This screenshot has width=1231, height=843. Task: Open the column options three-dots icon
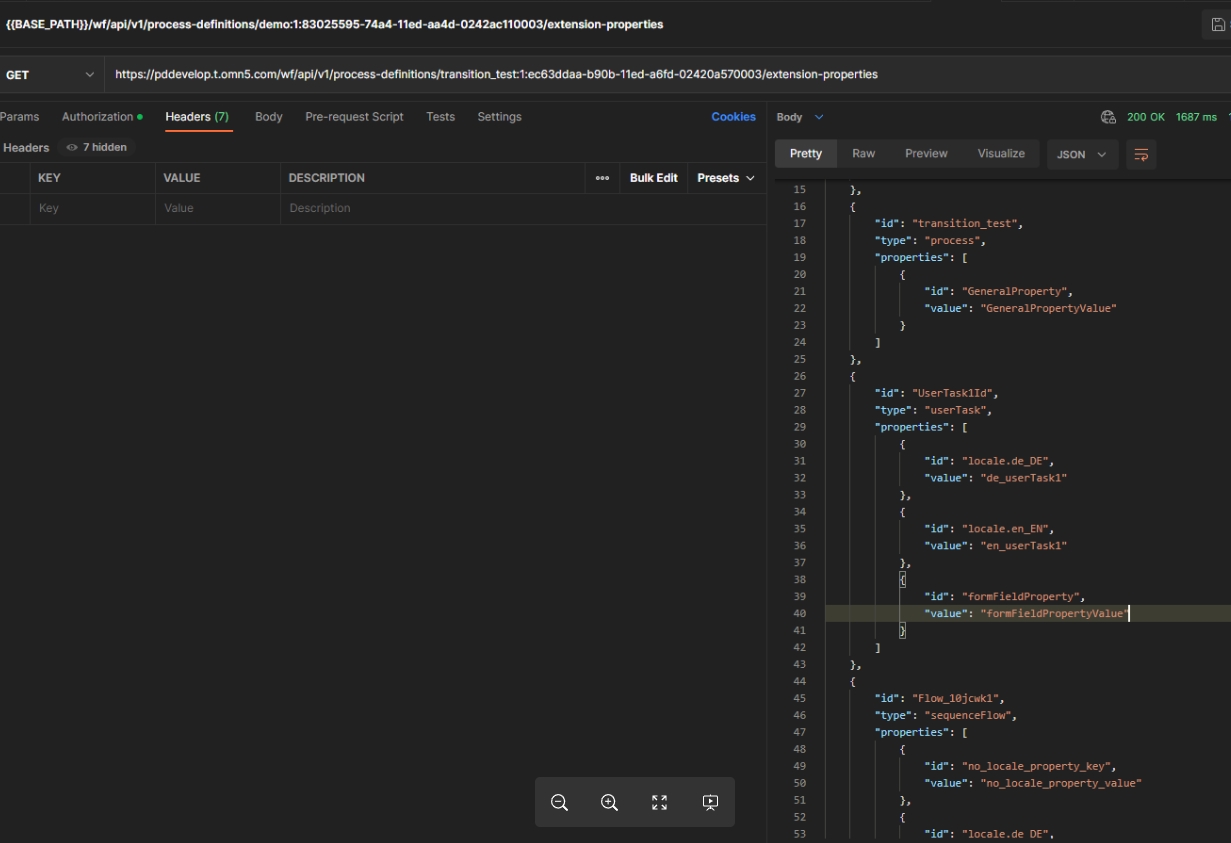[602, 178]
